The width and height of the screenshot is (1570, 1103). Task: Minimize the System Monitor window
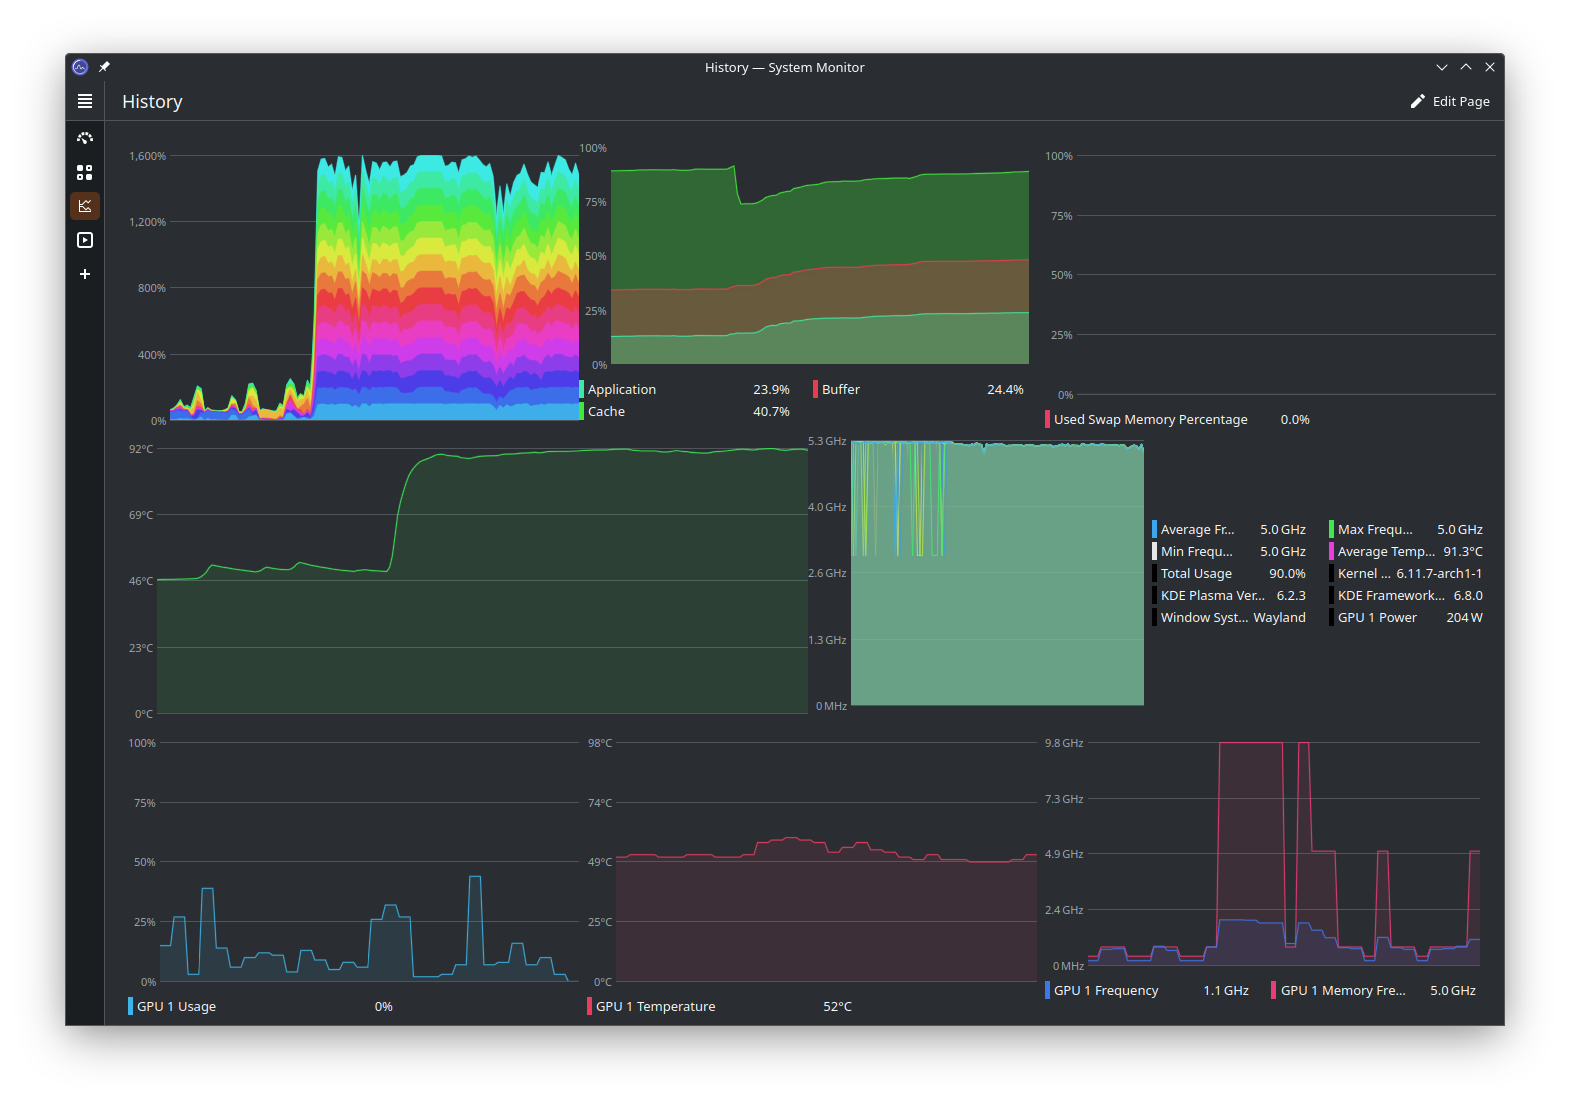[1442, 67]
